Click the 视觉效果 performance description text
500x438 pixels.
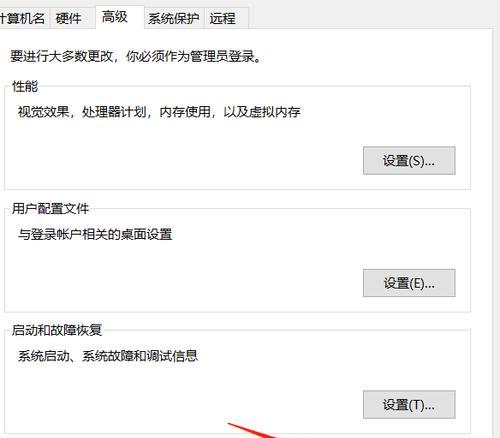click(x=159, y=112)
